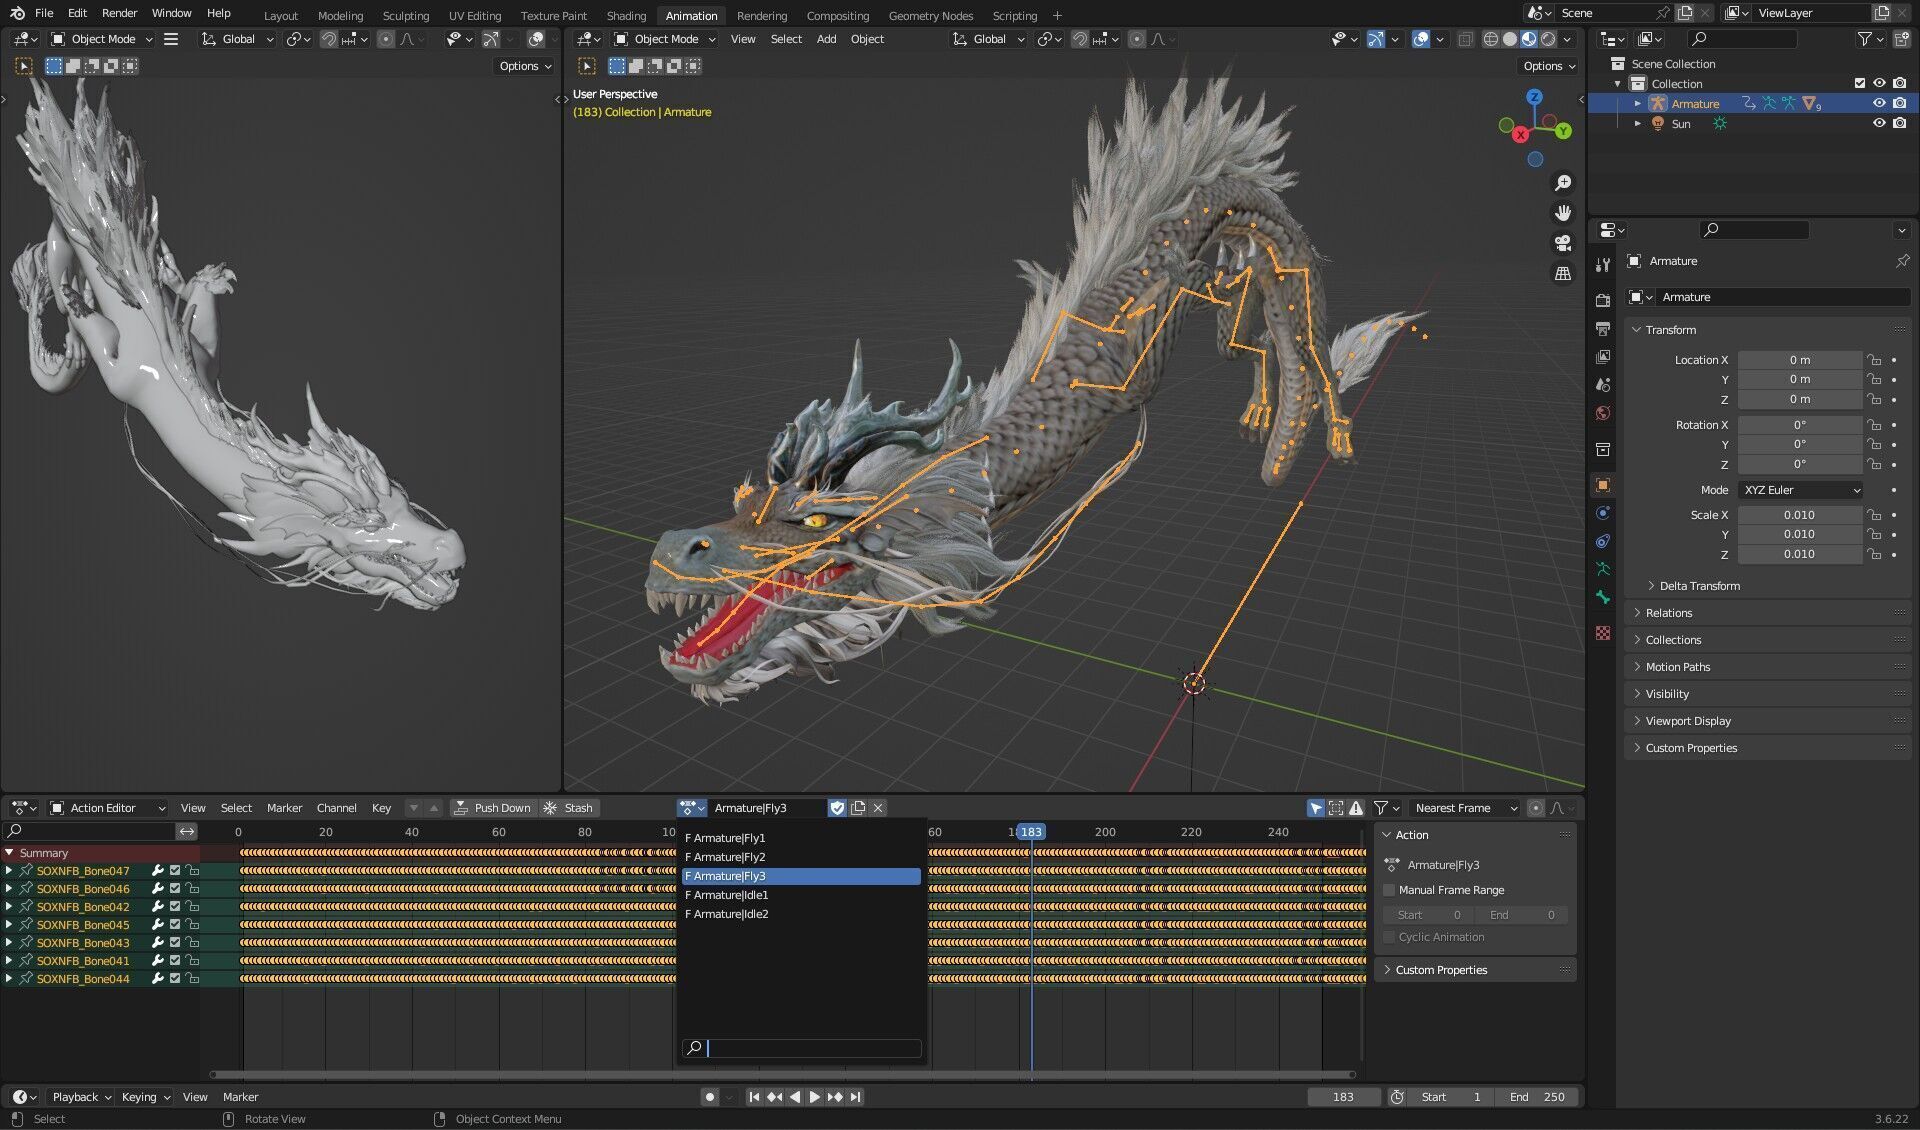The image size is (1920, 1130).
Task: Click the Push Down button
Action: coord(493,808)
